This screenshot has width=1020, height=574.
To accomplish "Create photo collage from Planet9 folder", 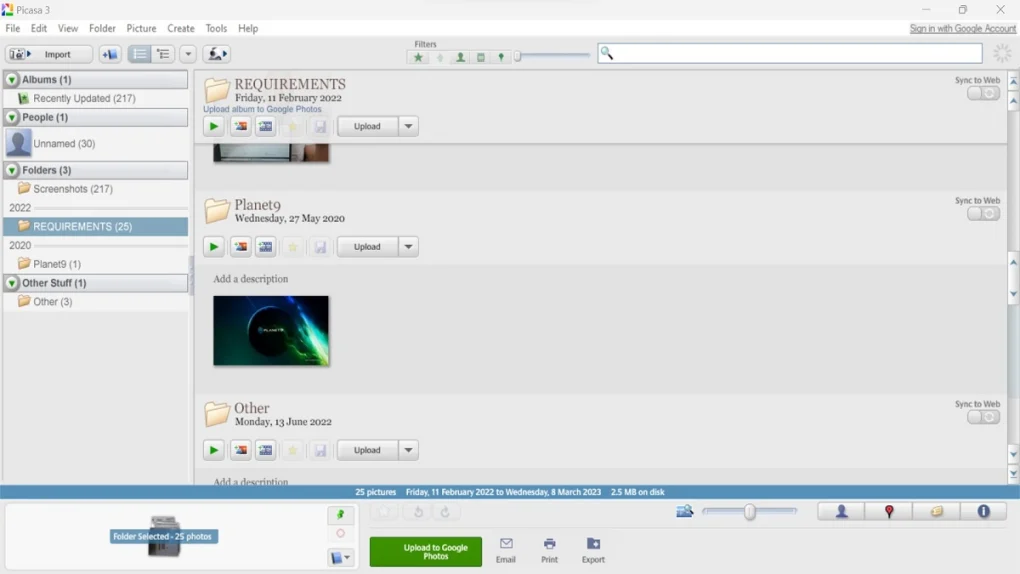I will click(241, 247).
